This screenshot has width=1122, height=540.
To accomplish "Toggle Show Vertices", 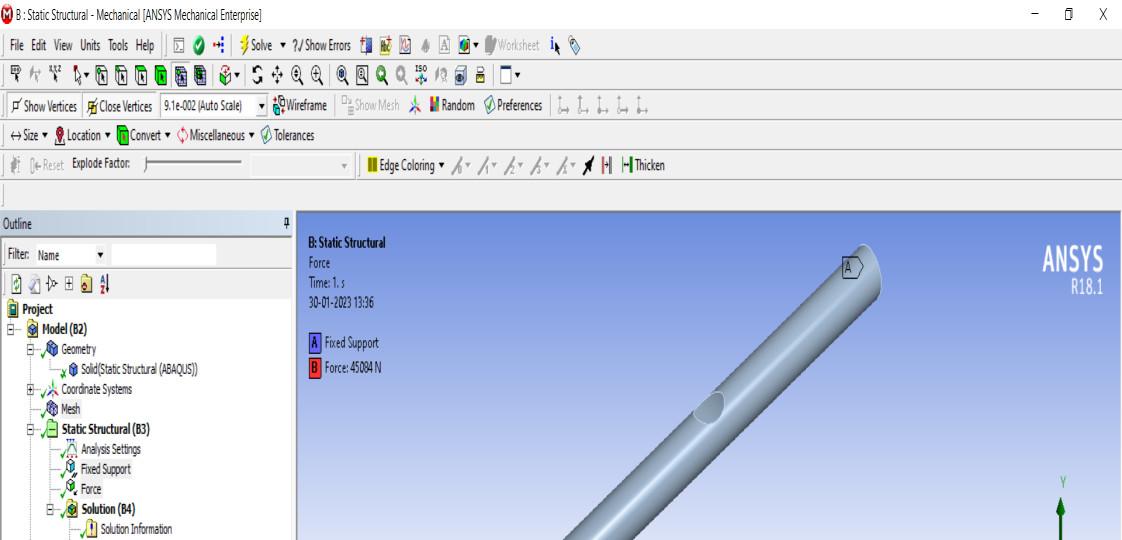I will point(44,106).
